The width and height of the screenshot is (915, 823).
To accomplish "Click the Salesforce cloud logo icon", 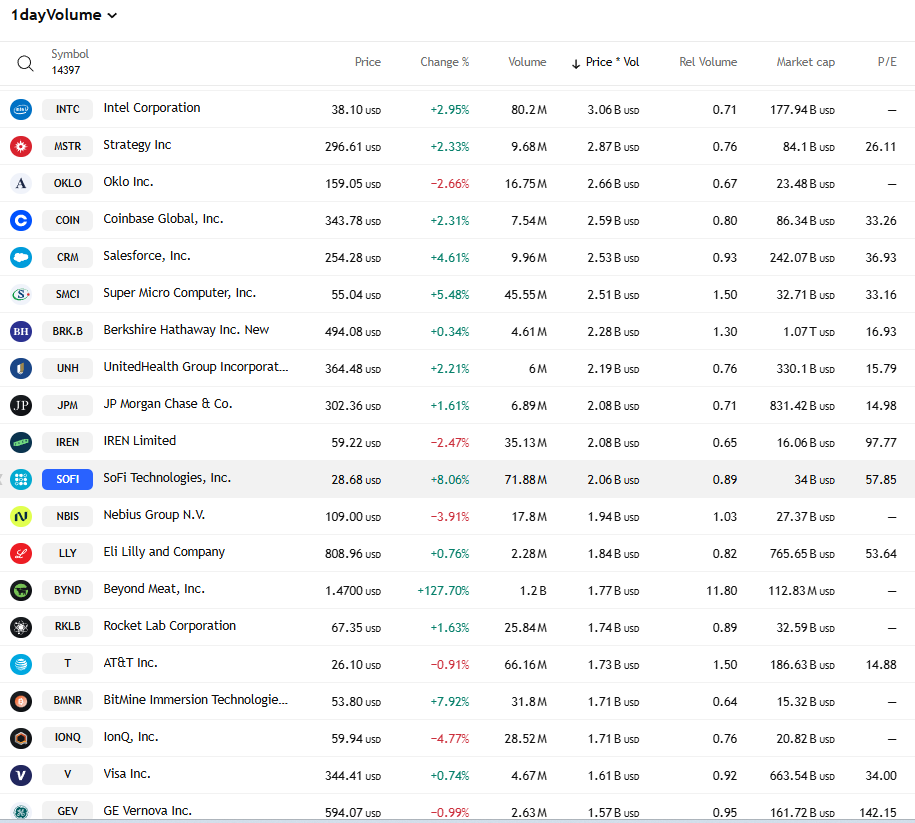I will point(21,257).
